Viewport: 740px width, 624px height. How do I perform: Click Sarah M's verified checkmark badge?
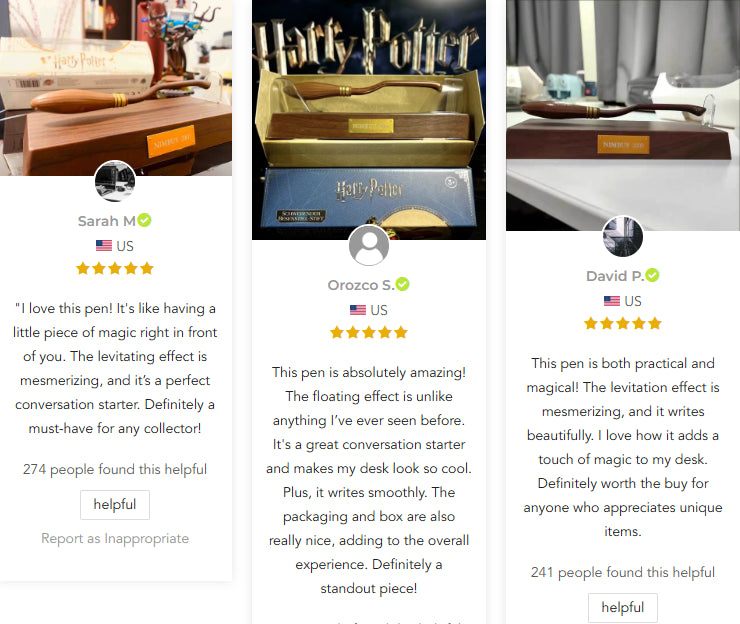(x=144, y=220)
